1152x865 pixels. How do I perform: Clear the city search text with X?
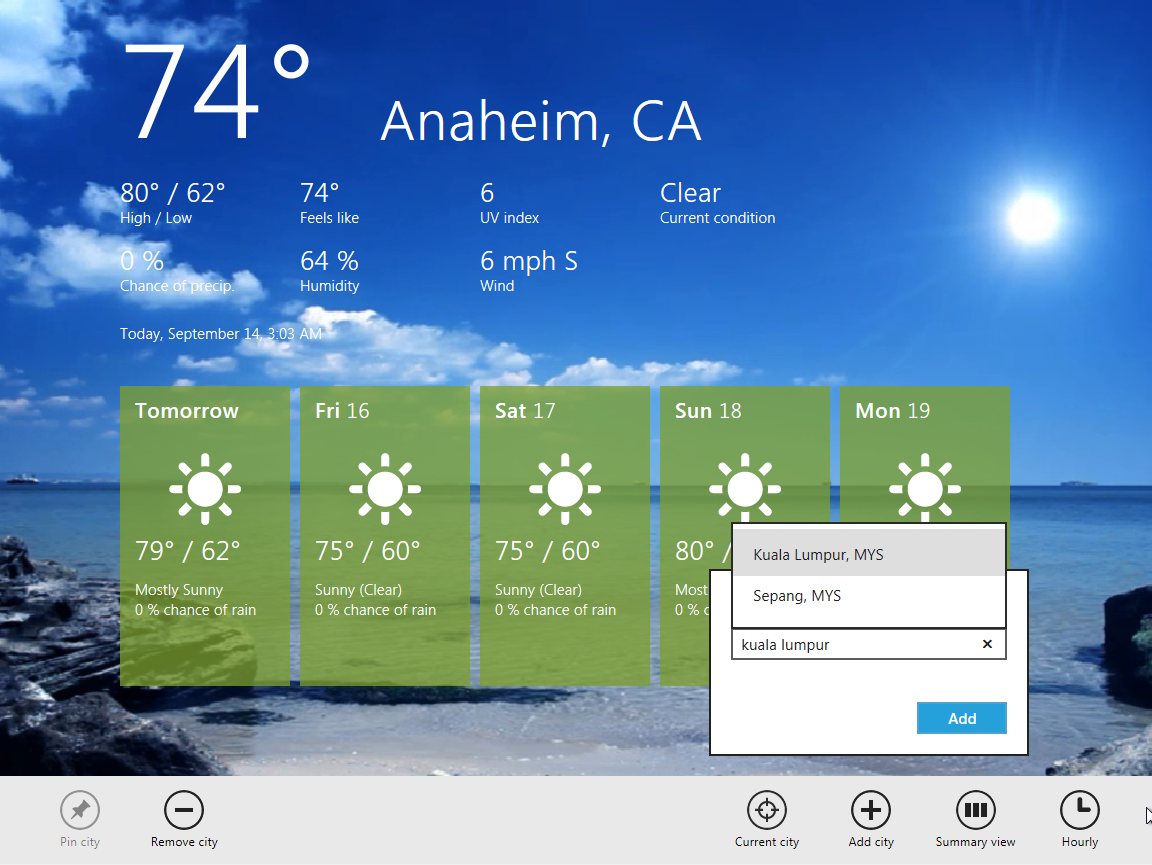[x=987, y=645]
